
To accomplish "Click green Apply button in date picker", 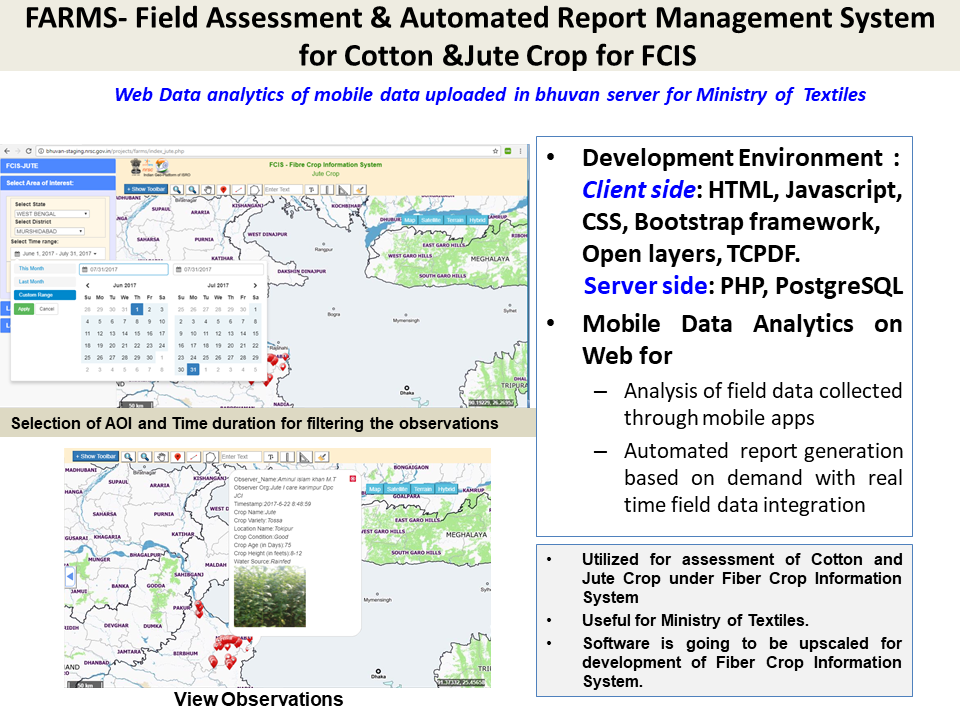I will tap(24, 309).
